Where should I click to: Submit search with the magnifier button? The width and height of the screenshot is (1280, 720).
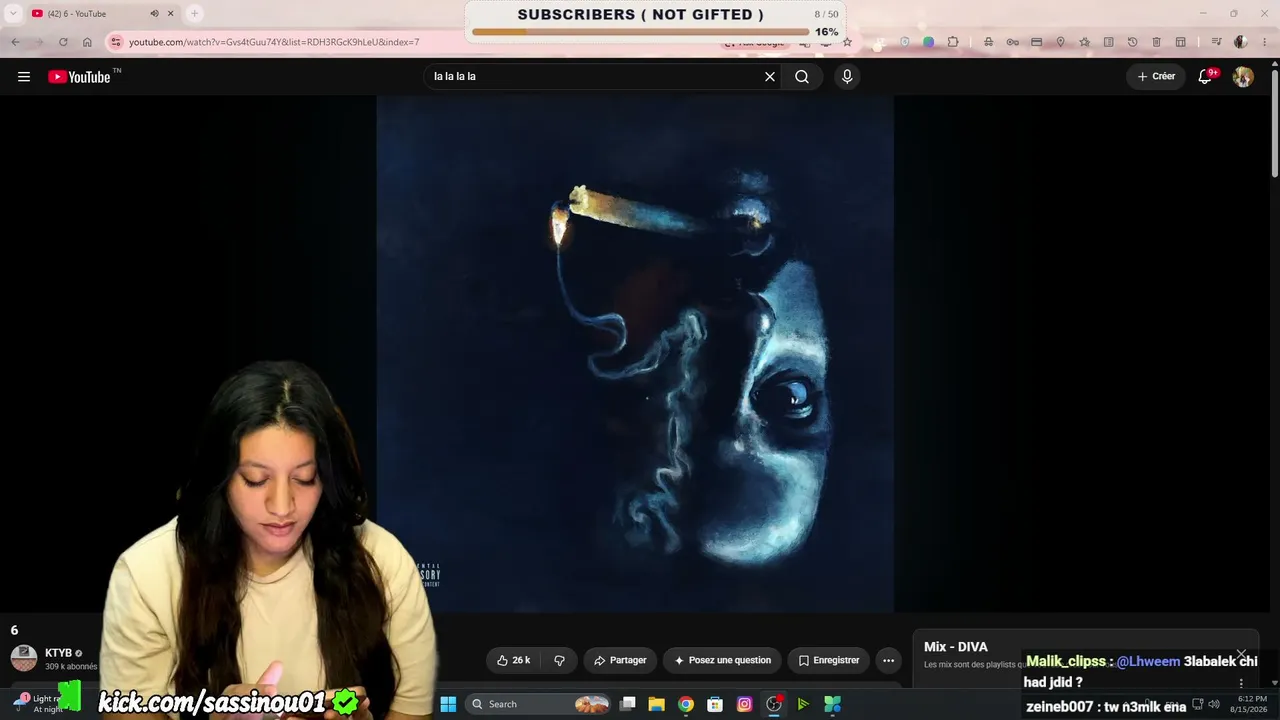click(802, 77)
